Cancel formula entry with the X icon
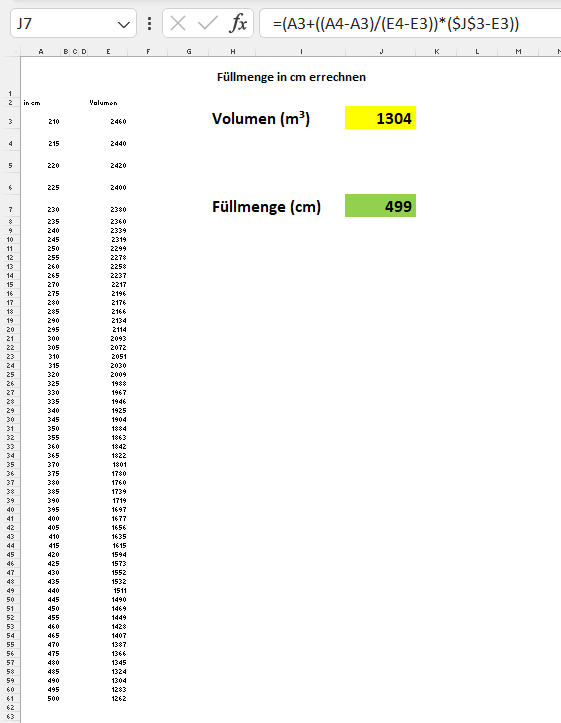 click(x=178, y=23)
